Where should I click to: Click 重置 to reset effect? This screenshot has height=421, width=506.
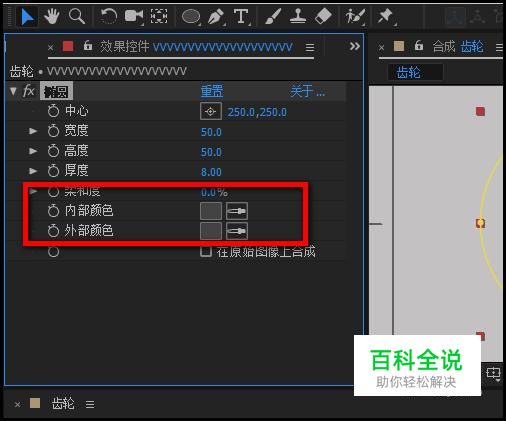tap(212, 91)
